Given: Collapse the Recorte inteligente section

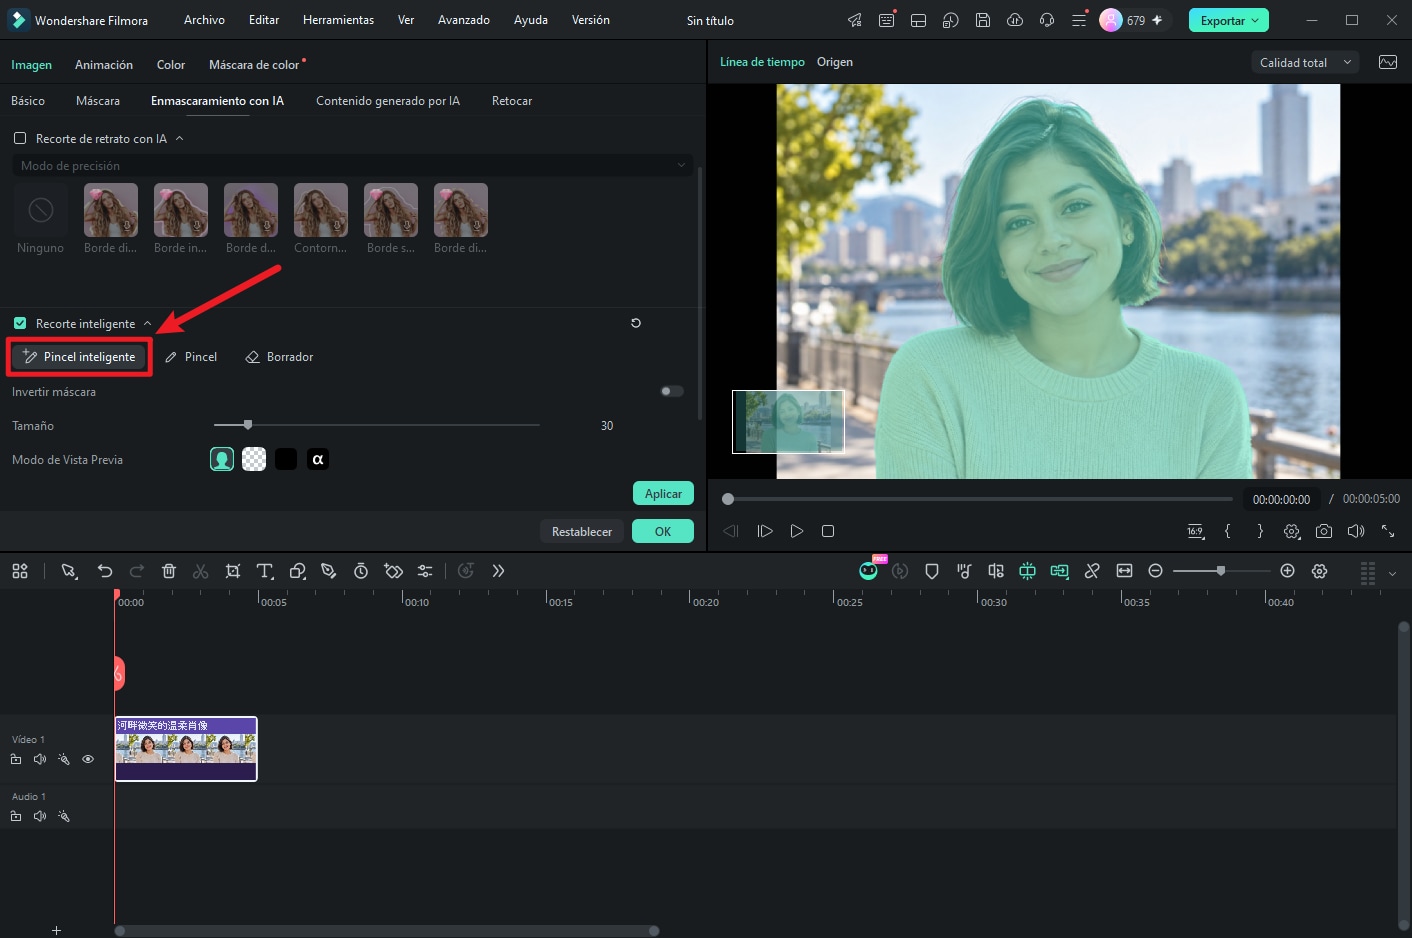Looking at the screenshot, I should point(147,323).
